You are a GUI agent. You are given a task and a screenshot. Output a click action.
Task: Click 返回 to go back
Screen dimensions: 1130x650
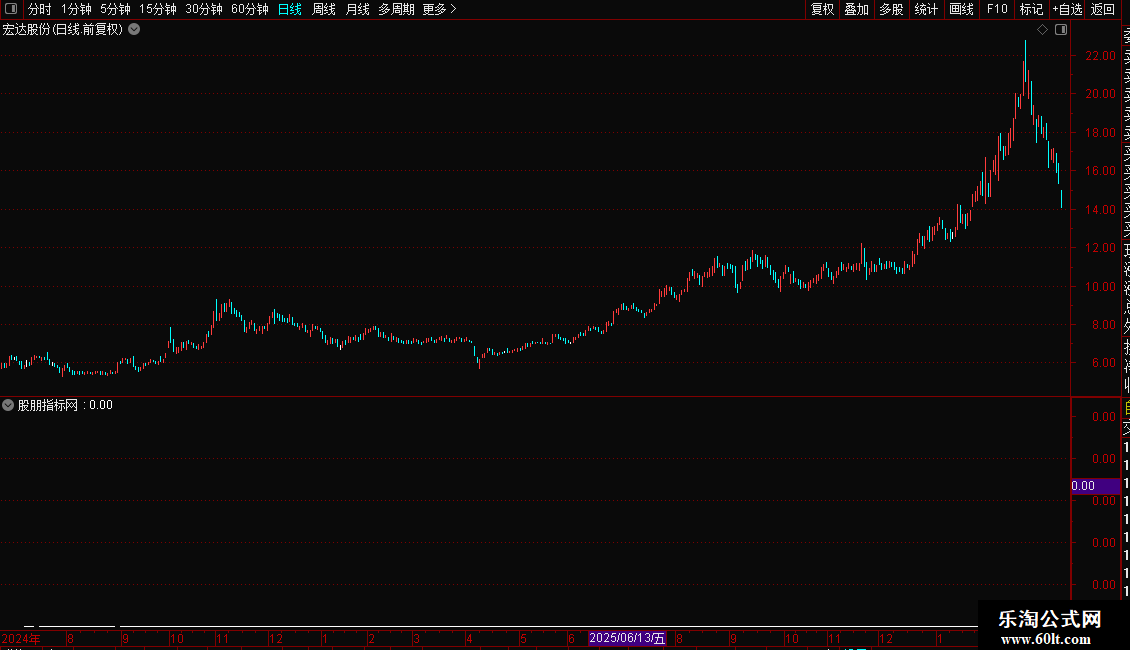click(1103, 9)
